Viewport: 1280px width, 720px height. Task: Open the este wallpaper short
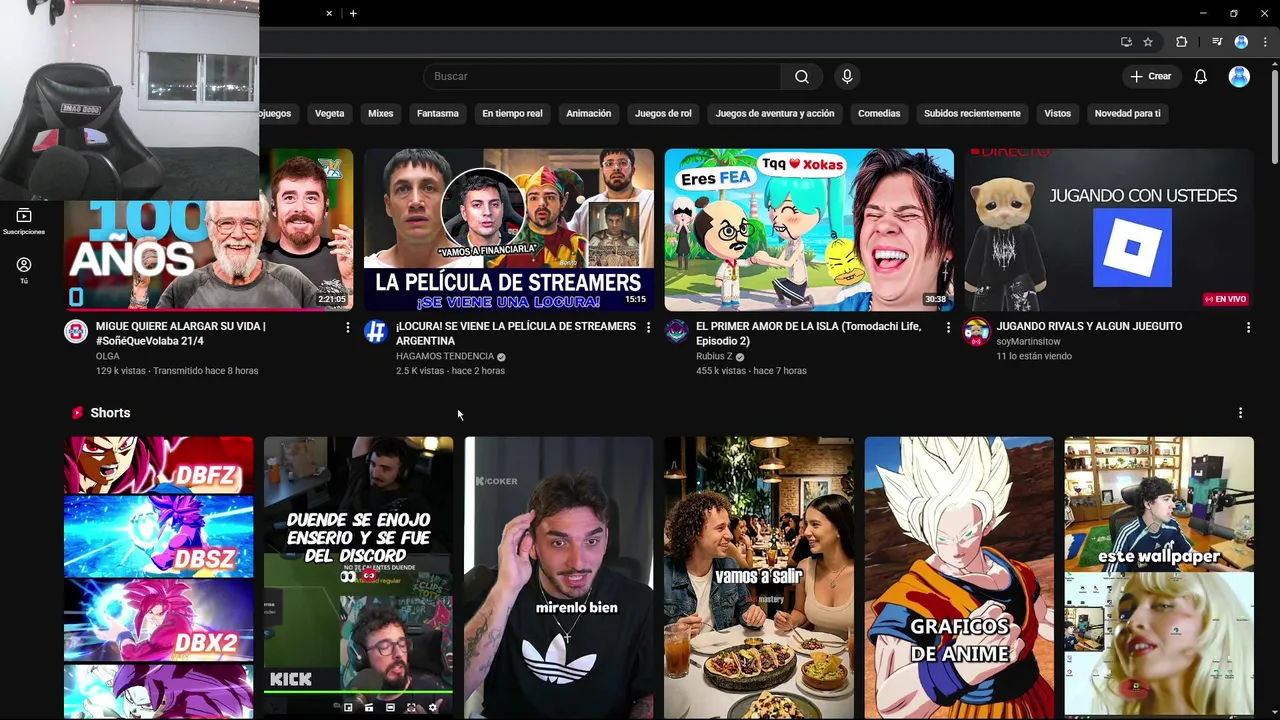[1159, 578]
